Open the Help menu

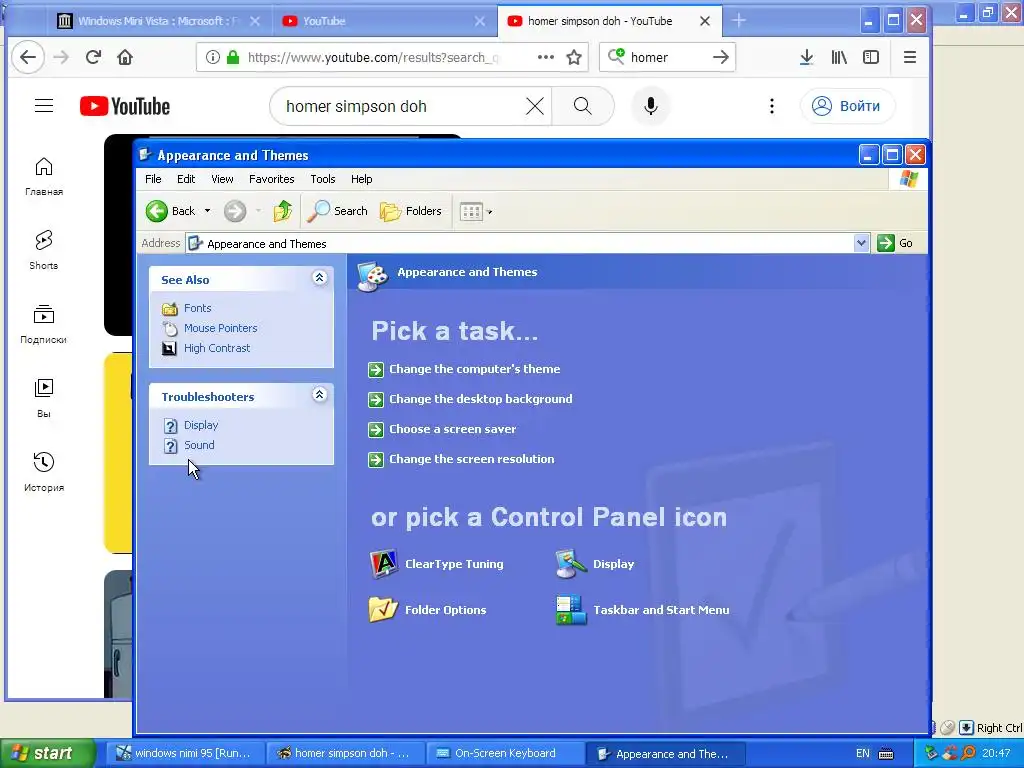coord(361,179)
